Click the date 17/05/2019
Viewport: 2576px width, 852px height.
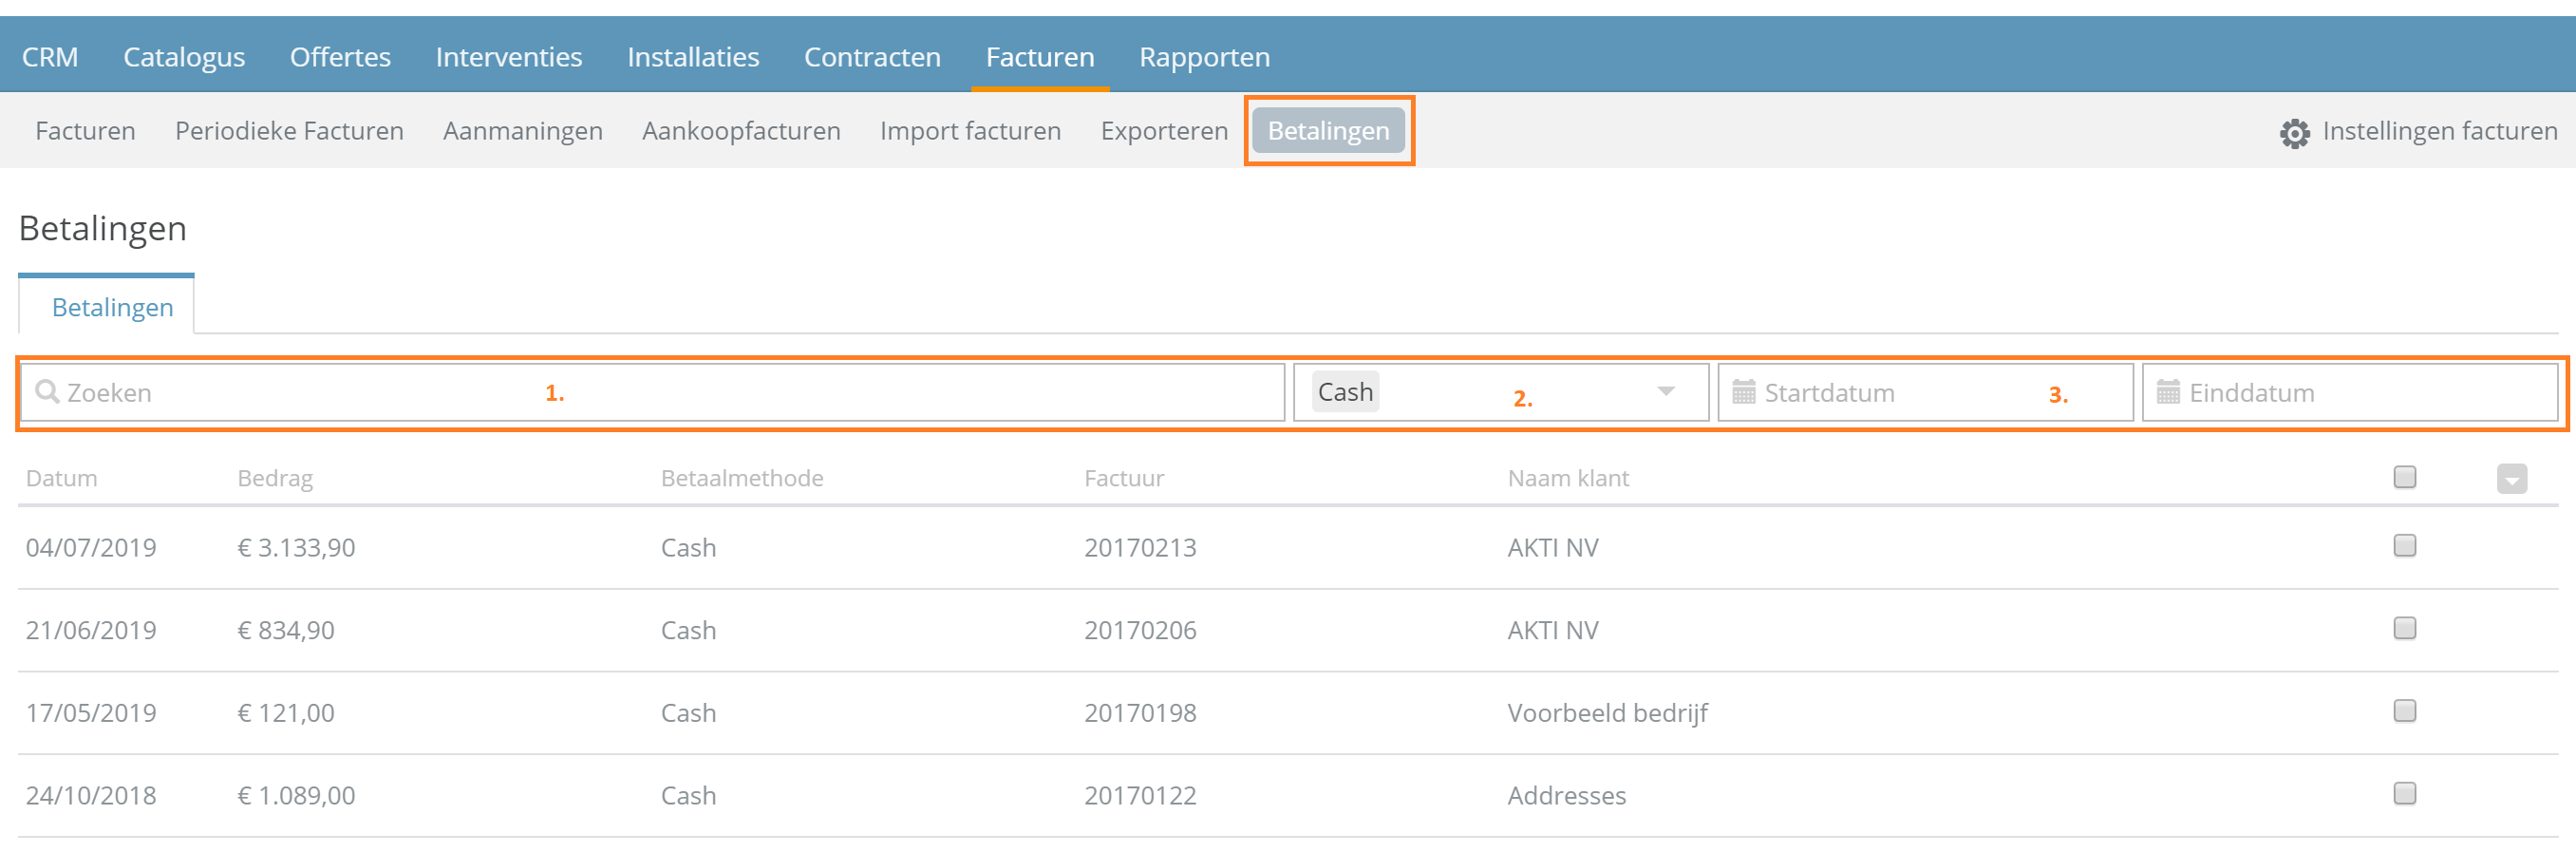91,713
